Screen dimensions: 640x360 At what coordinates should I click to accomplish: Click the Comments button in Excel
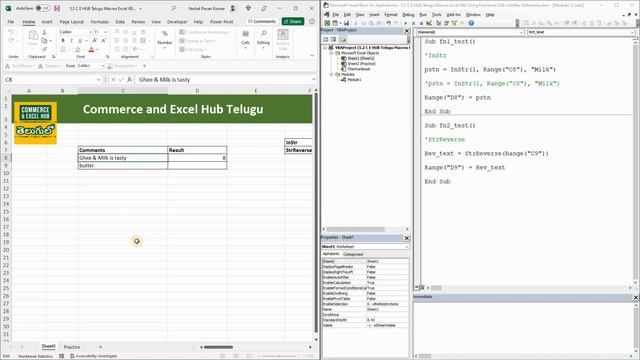[262, 21]
